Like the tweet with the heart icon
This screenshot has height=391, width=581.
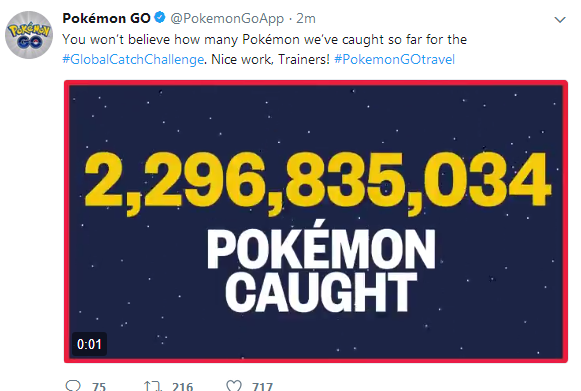(234, 386)
